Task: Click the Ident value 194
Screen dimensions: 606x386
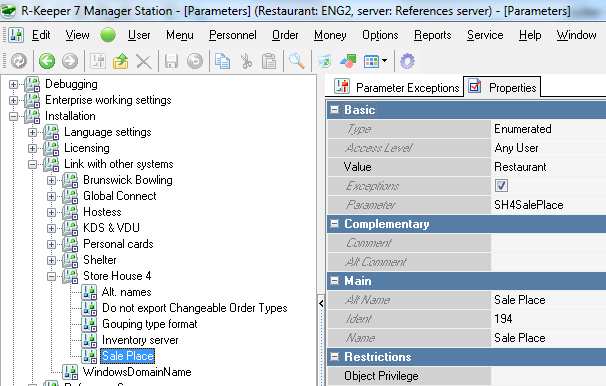Action: [x=503, y=319]
